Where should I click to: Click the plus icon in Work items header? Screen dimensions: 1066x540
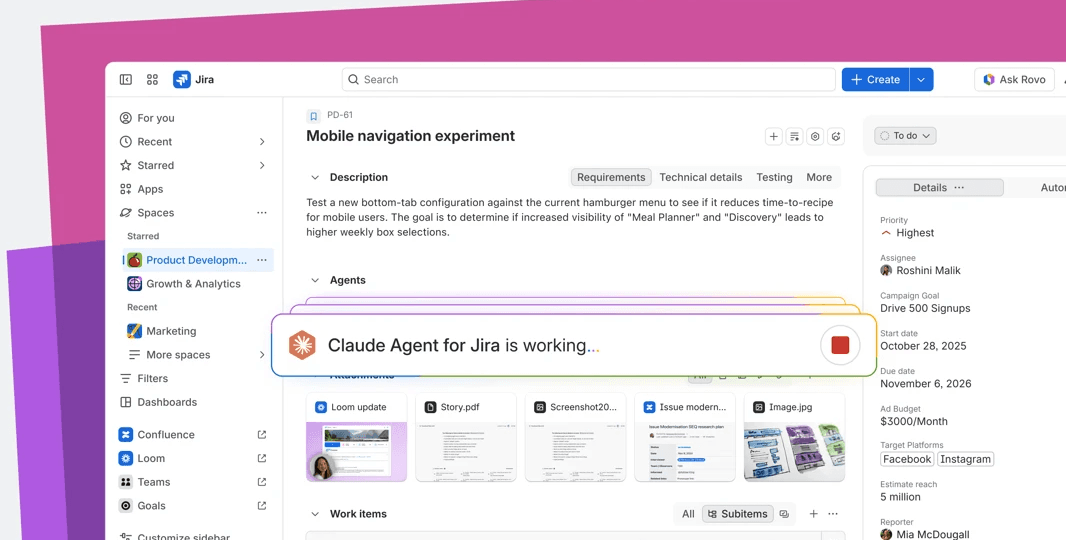point(813,513)
